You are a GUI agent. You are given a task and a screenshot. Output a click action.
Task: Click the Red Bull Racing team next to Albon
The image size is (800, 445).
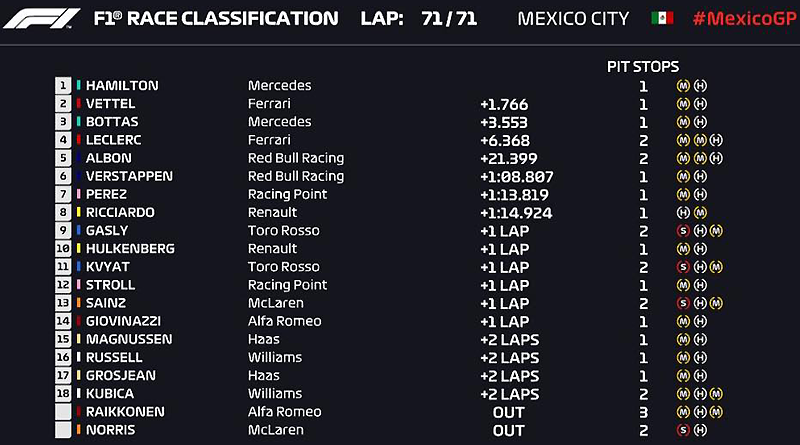[x=296, y=158]
